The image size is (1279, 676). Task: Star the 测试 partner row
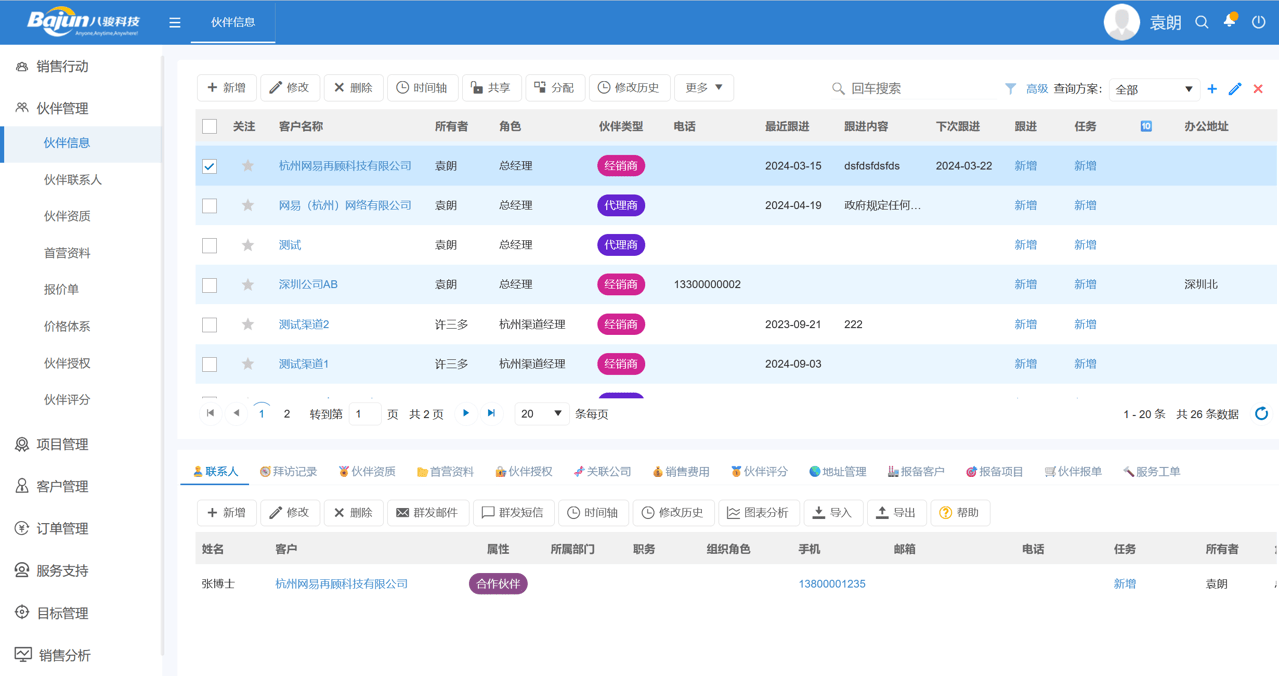point(248,245)
